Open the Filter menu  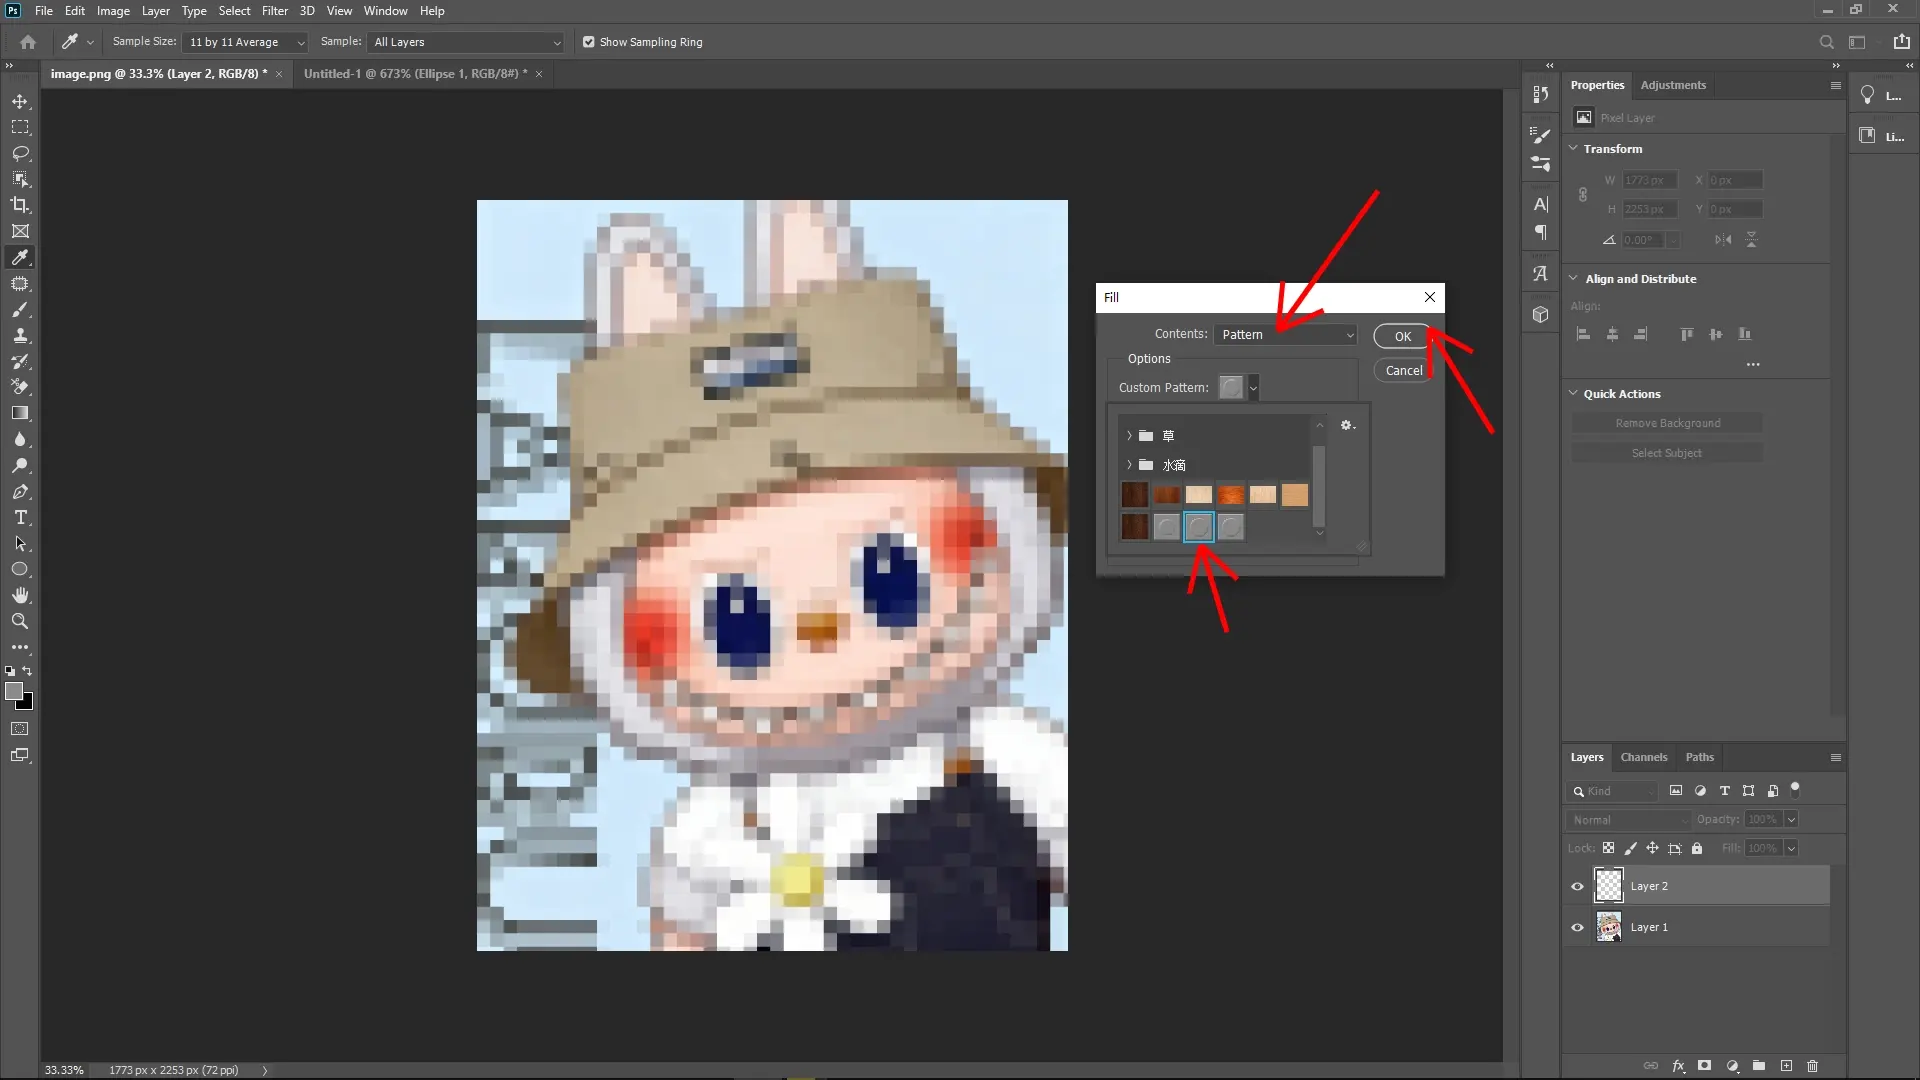[x=275, y=11]
